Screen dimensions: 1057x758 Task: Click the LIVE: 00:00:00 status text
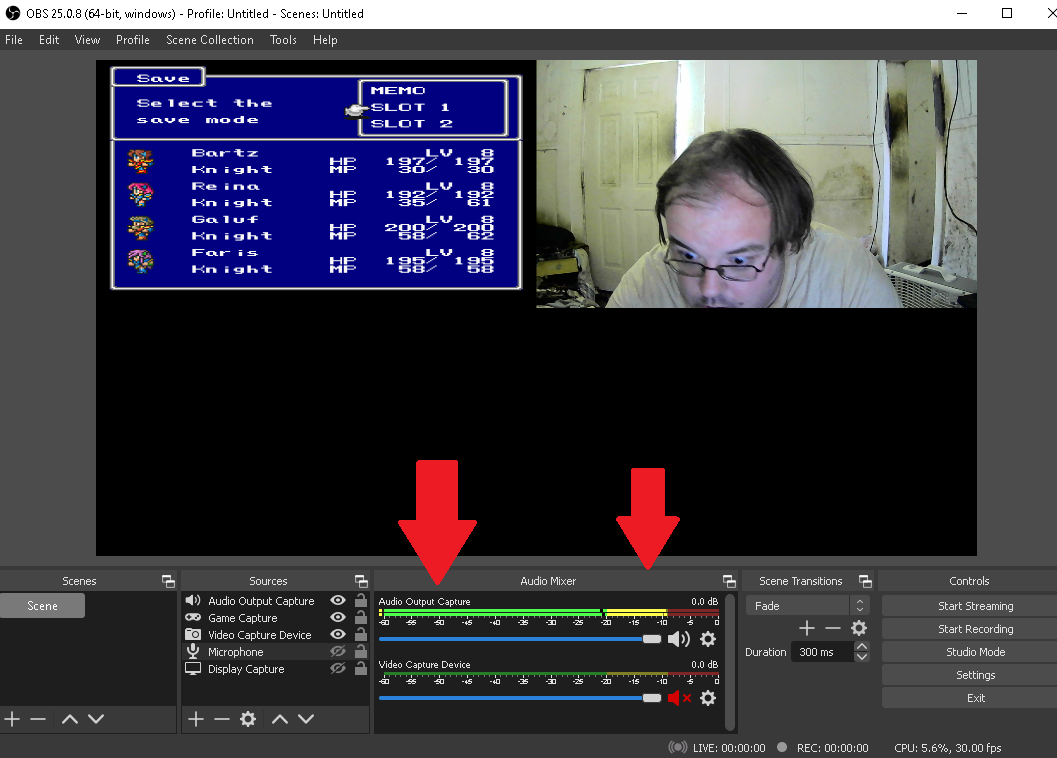tap(729, 748)
